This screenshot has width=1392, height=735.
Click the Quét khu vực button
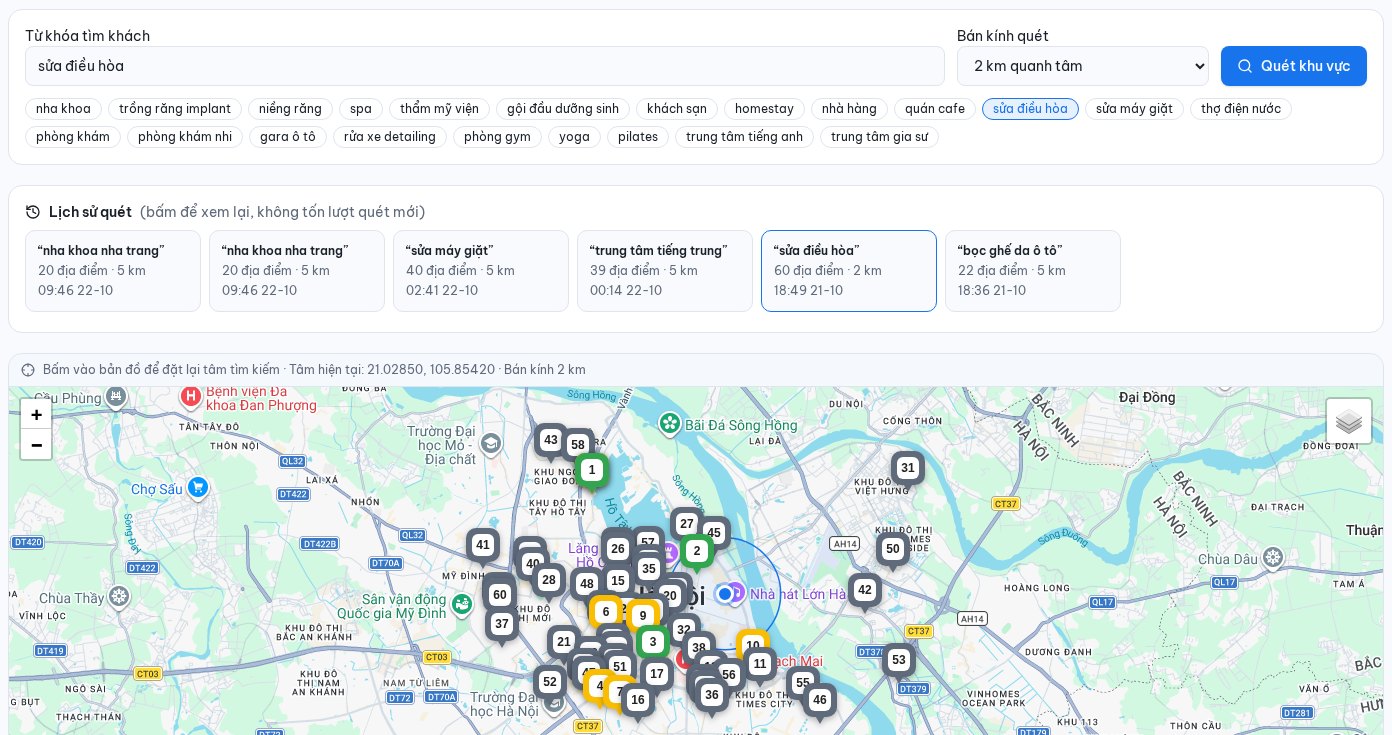pyautogui.click(x=1294, y=66)
